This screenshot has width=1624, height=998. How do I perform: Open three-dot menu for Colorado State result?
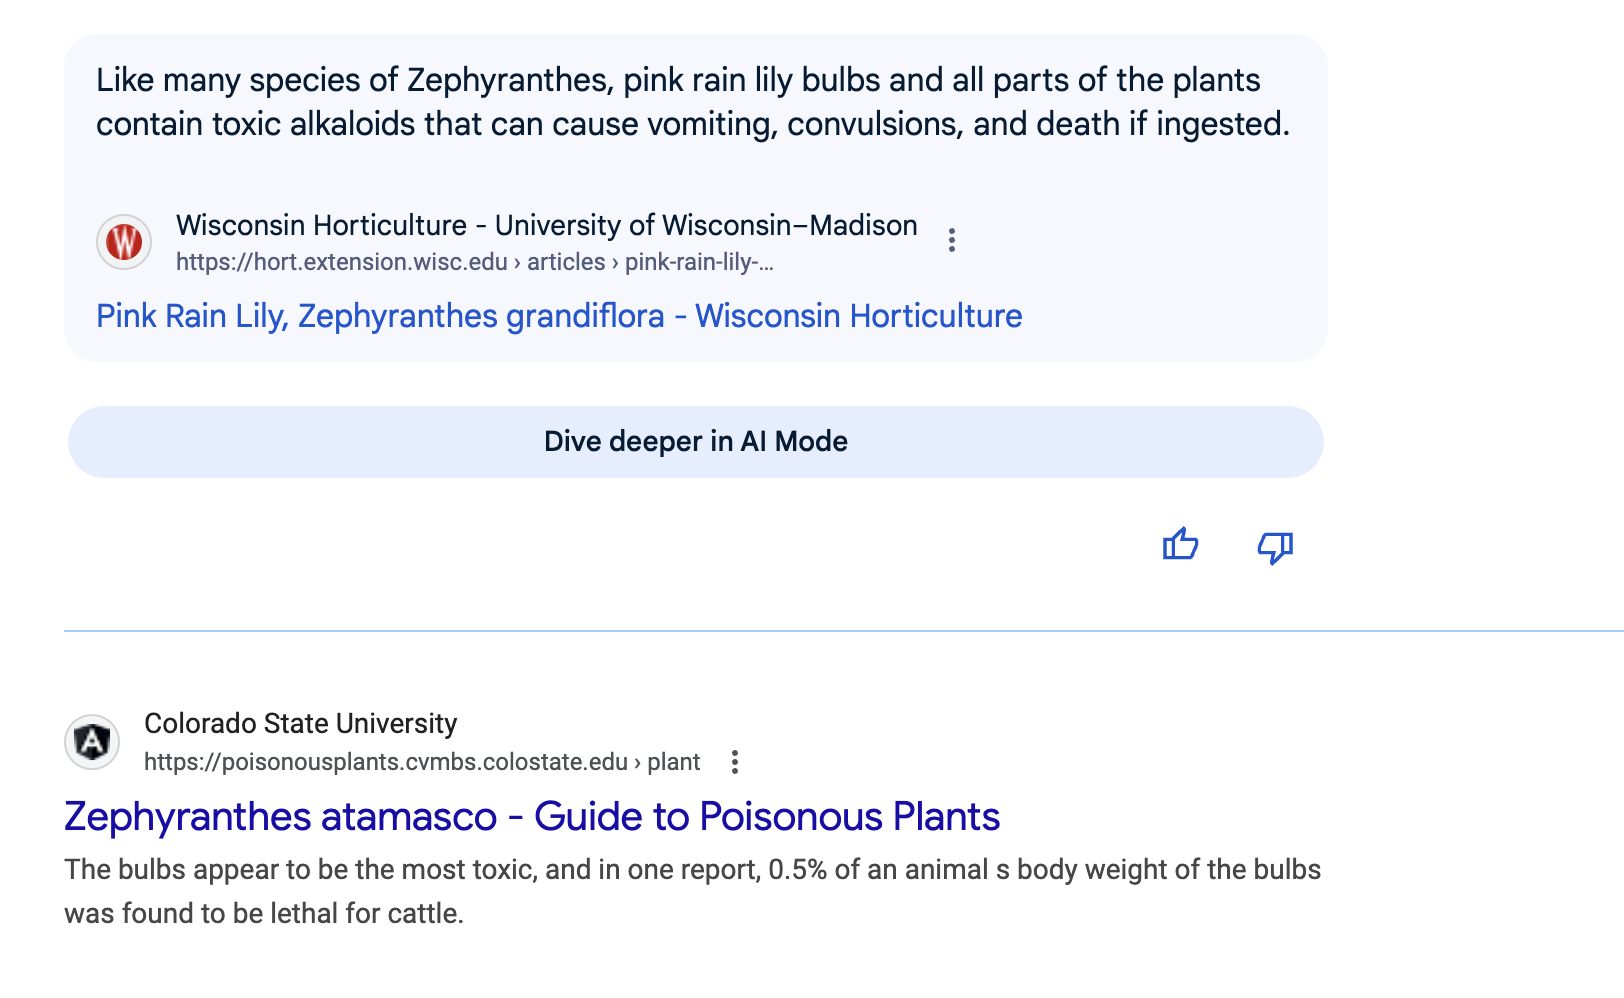(735, 762)
